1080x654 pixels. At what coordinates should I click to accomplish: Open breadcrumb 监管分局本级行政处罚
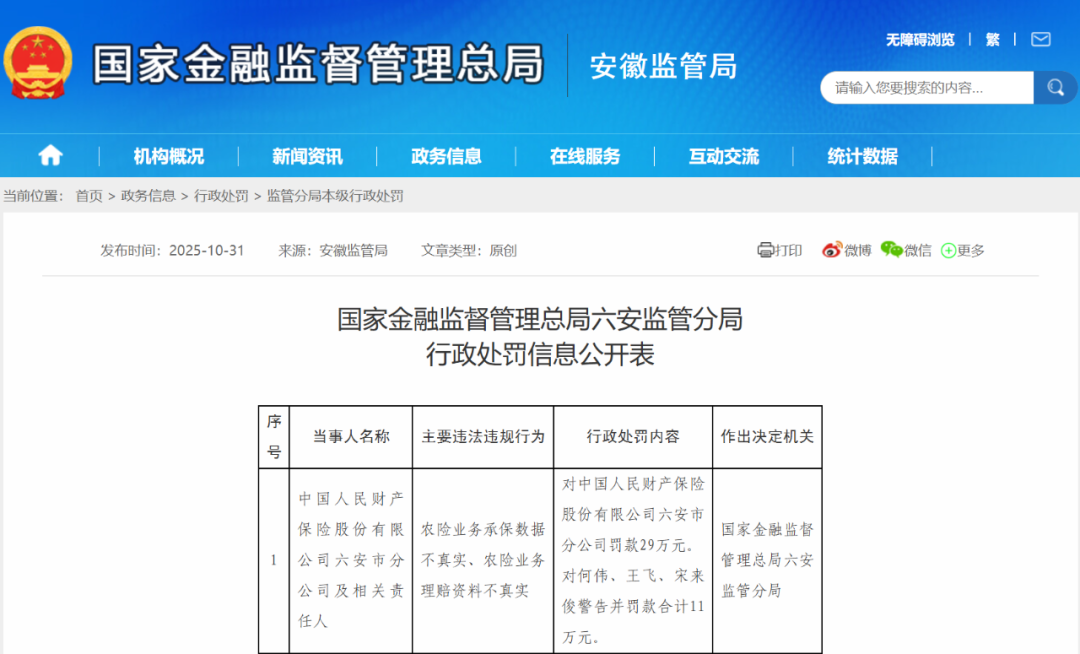(335, 196)
